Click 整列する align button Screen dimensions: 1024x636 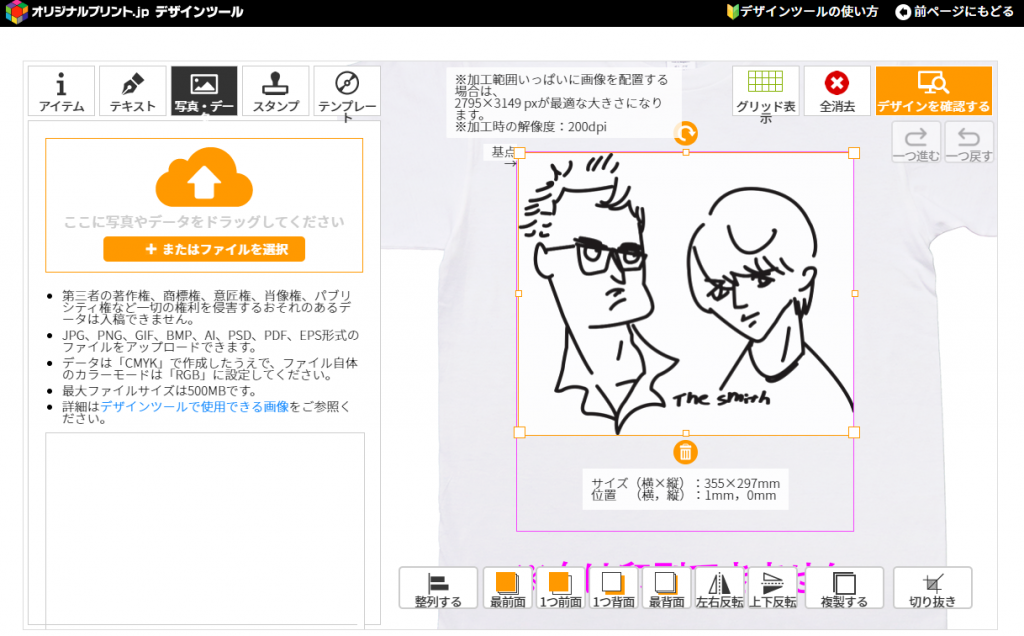438,588
